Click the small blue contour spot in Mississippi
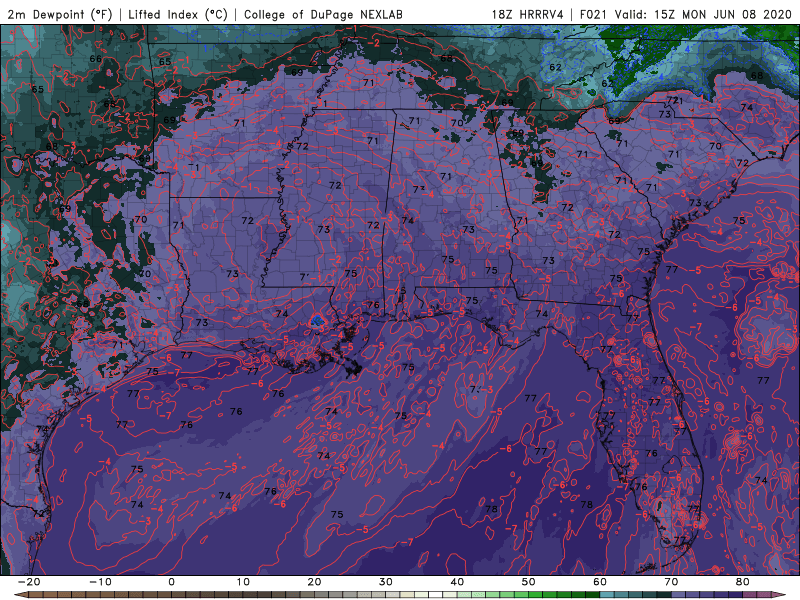The height and width of the screenshot is (600, 800). point(317,320)
